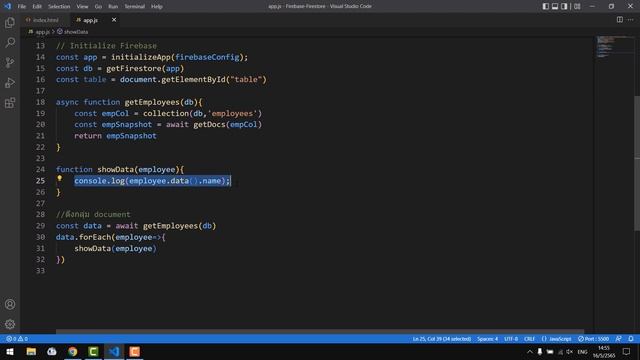Open Google Chrome from taskbar

[x=73, y=351]
